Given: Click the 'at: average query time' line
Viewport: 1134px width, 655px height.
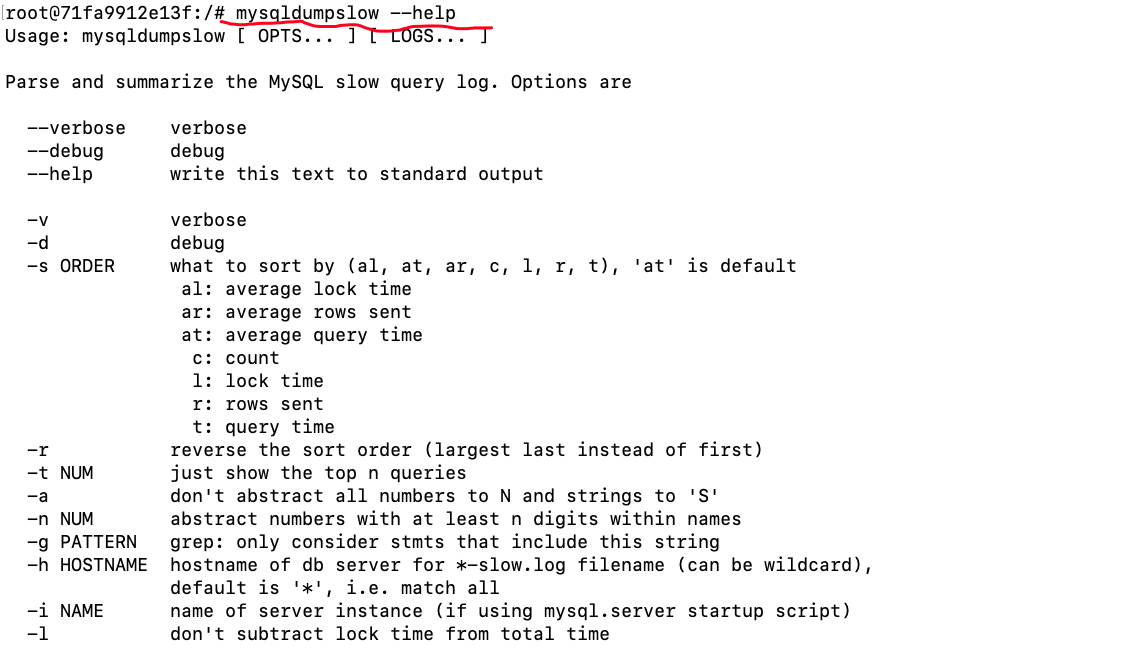Looking at the screenshot, I should coord(301,335).
